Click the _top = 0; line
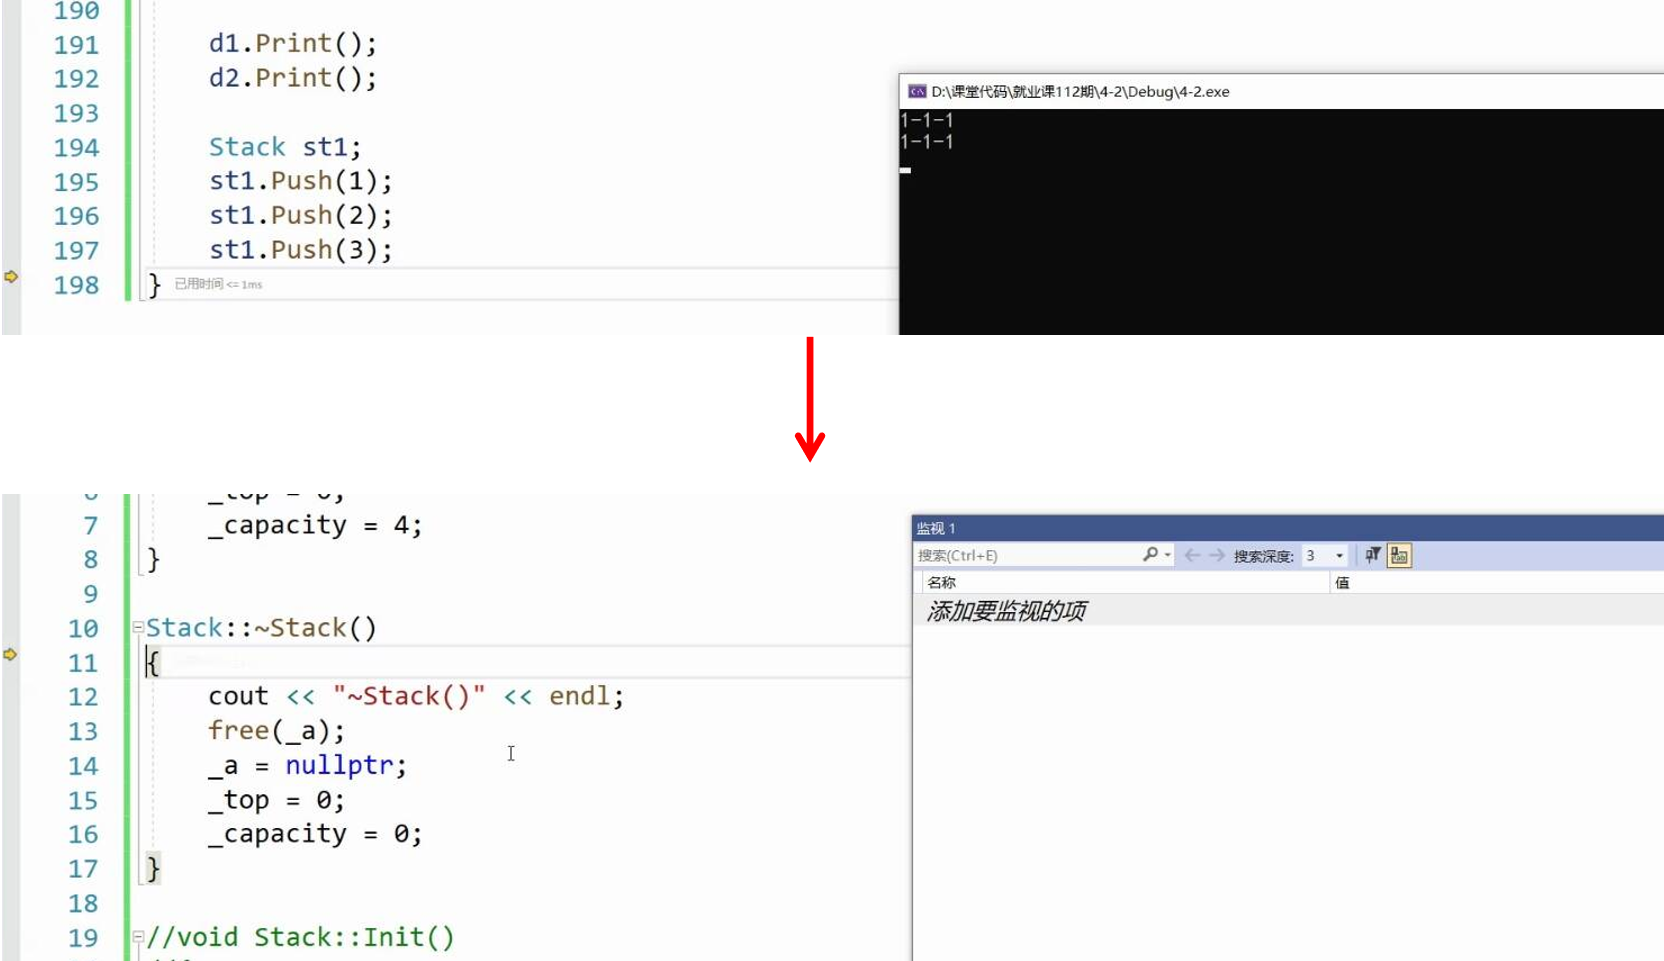Image resolution: width=1664 pixels, height=961 pixels. point(276,801)
